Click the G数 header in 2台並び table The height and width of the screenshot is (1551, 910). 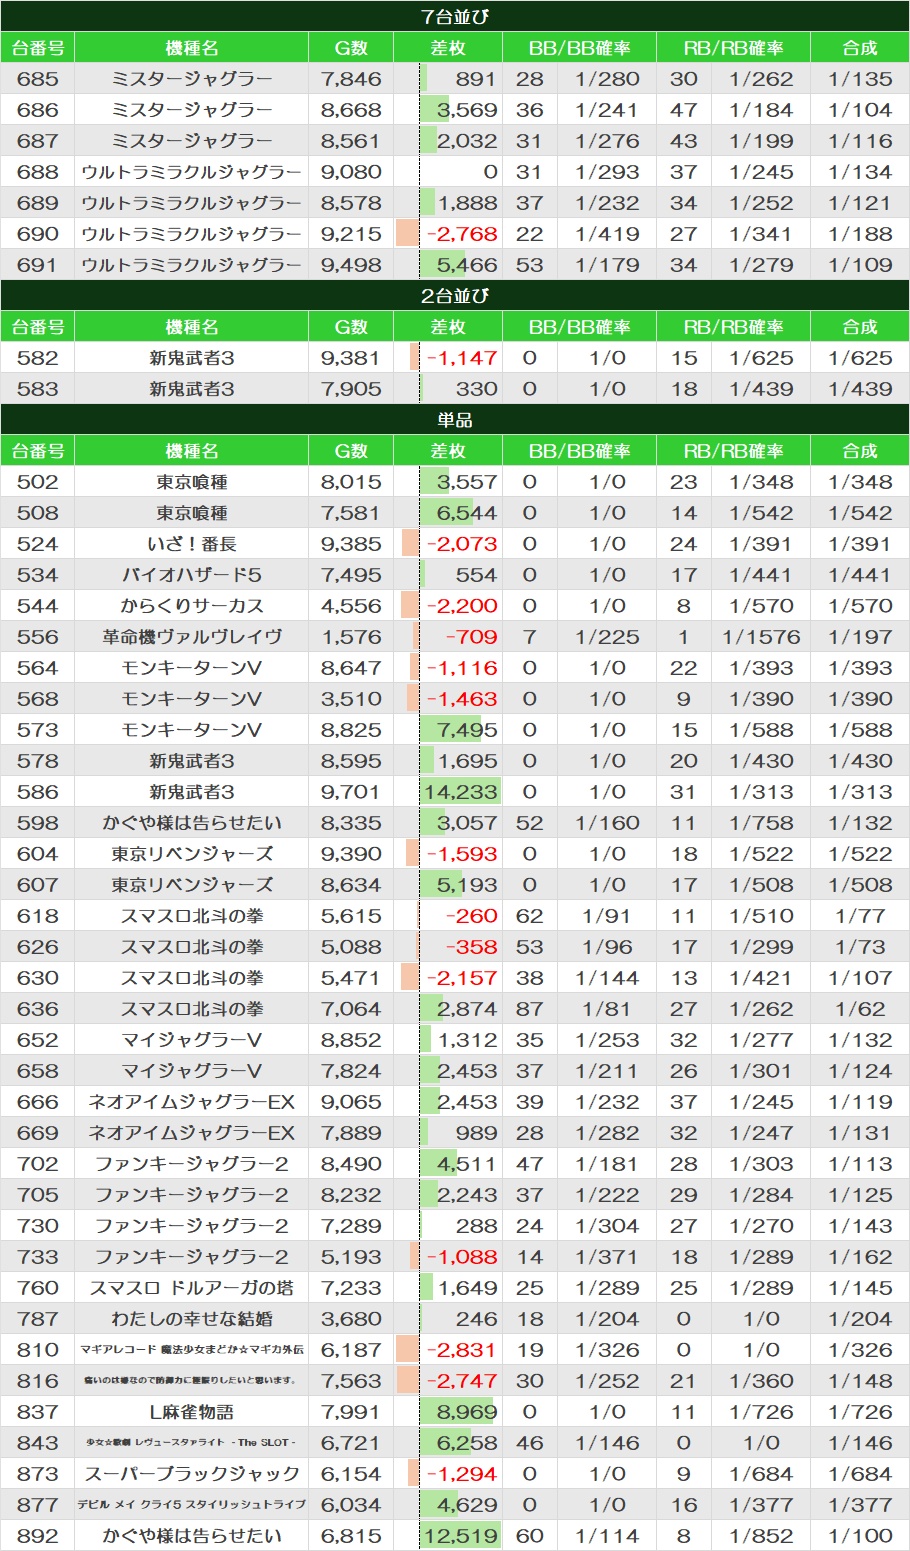tap(351, 327)
